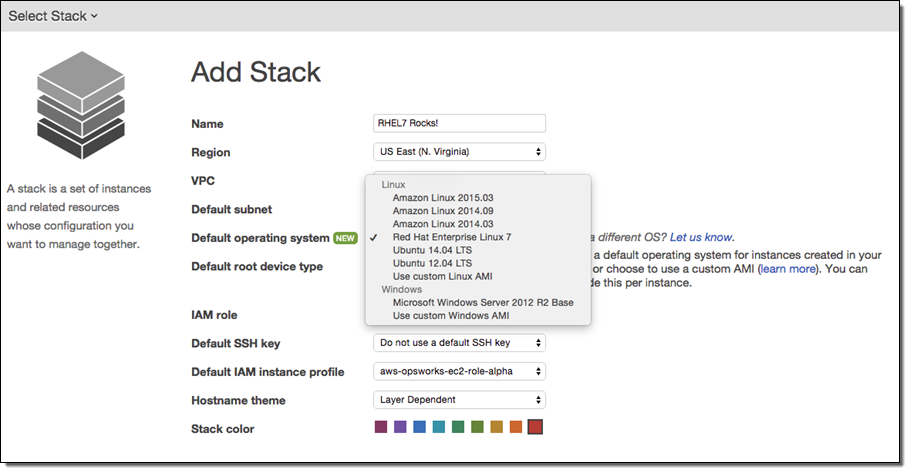Image resolution: width=910 pixels, height=473 pixels.
Task: Select Microsoft Windows Server 2012 R2 Base
Action: click(483, 303)
